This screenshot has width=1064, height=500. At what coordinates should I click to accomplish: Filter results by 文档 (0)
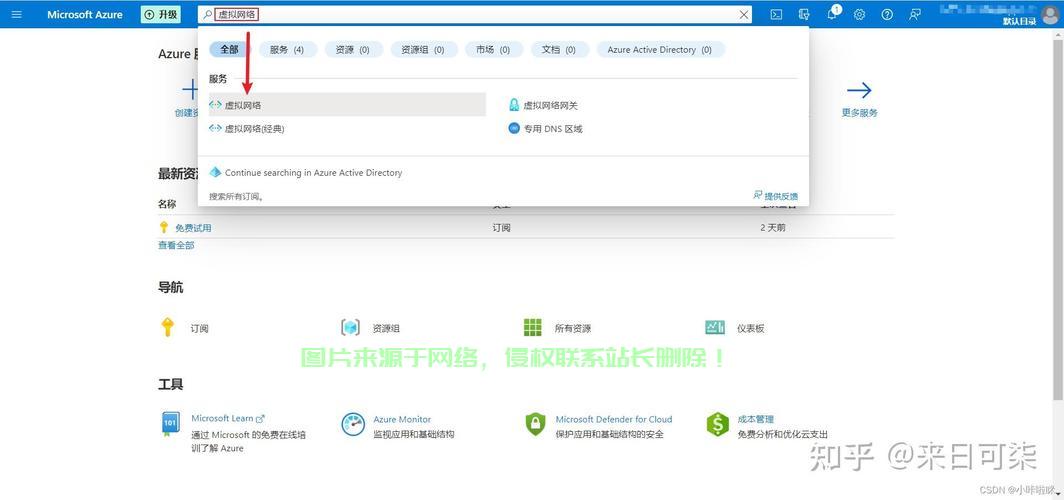[559, 50]
